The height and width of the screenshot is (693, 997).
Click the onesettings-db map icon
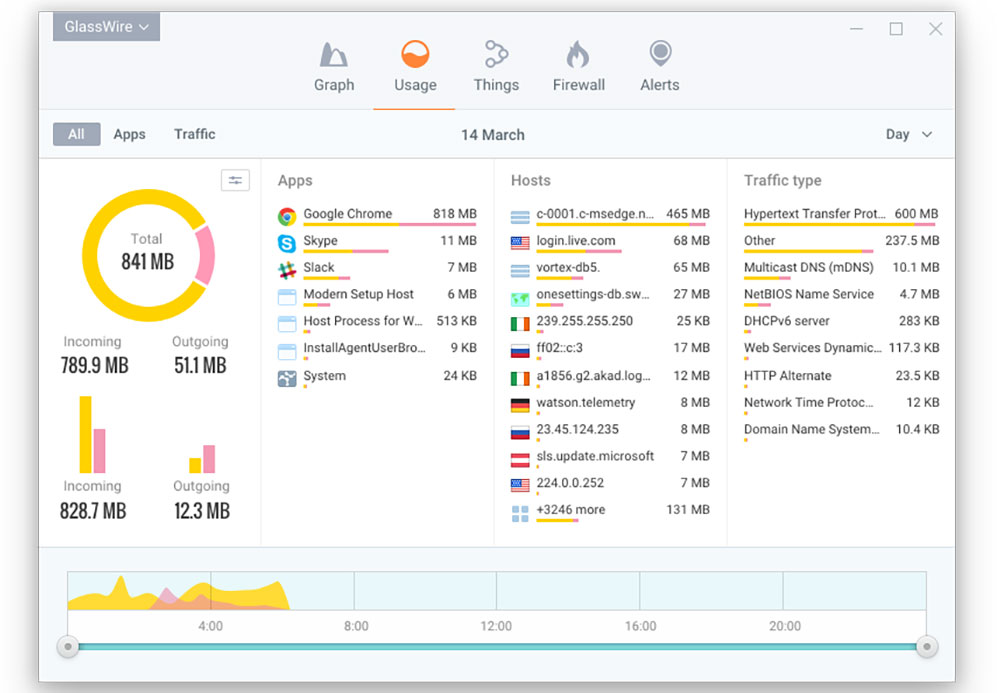[520, 298]
